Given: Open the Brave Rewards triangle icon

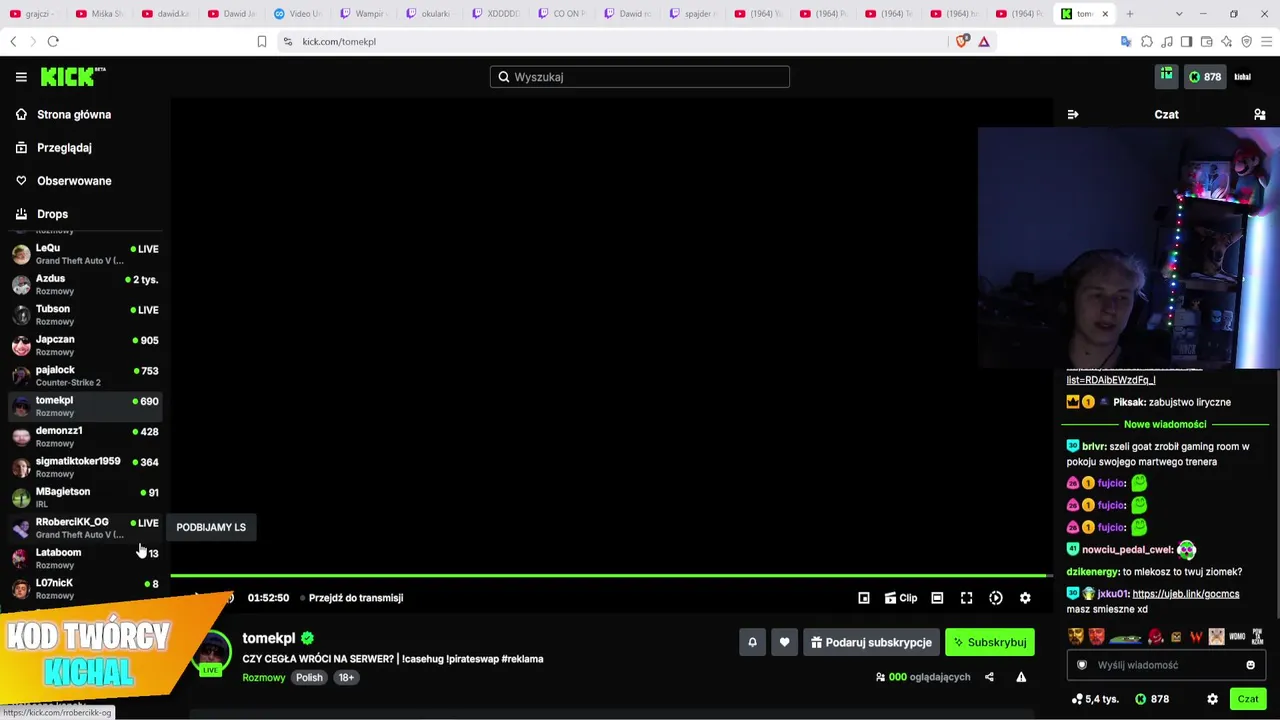Looking at the screenshot, I should pos(984,41).
